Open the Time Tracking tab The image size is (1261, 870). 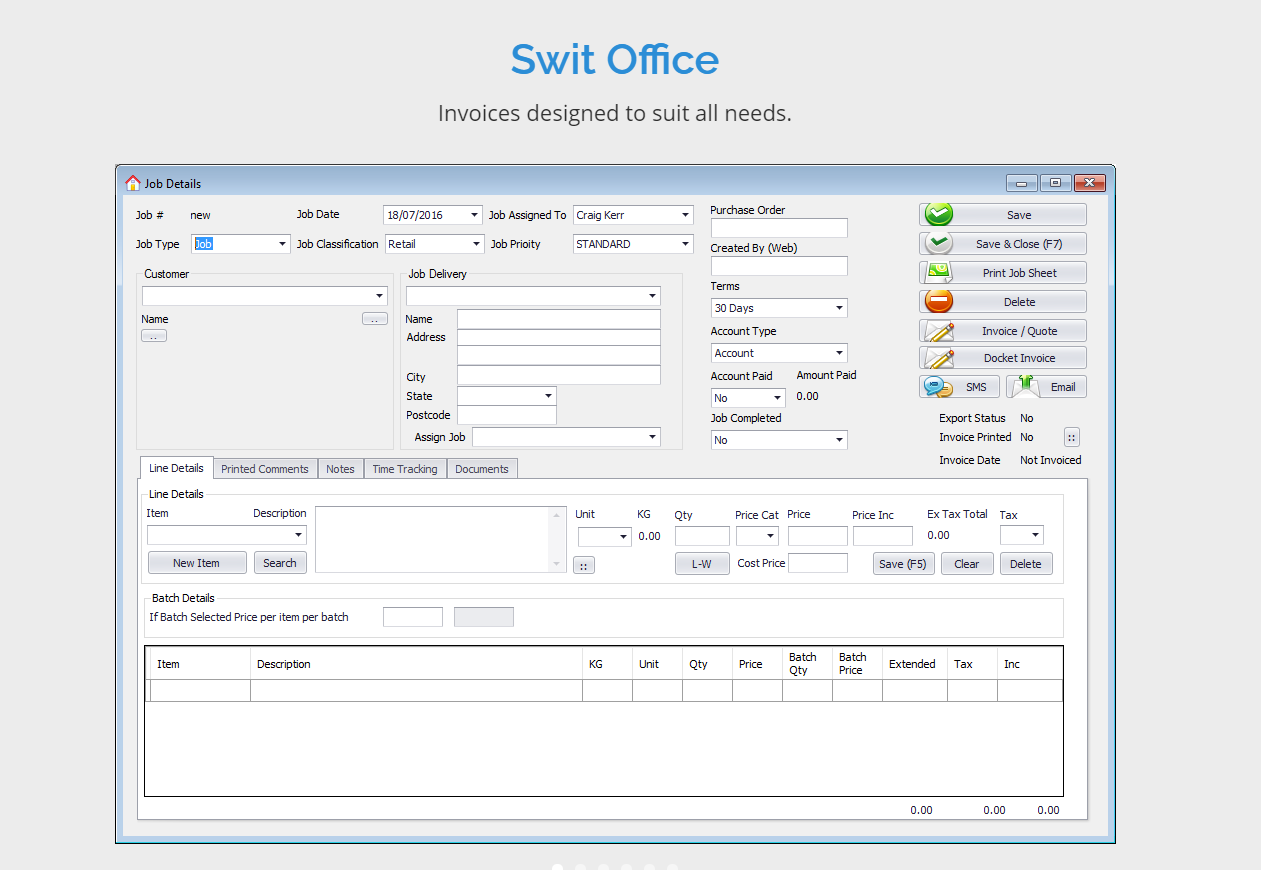click(x=404, y=469)
